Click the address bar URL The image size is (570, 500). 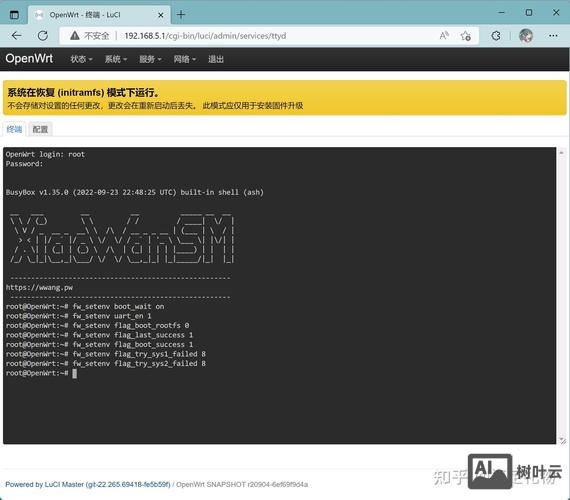click(x=205, y=36)
